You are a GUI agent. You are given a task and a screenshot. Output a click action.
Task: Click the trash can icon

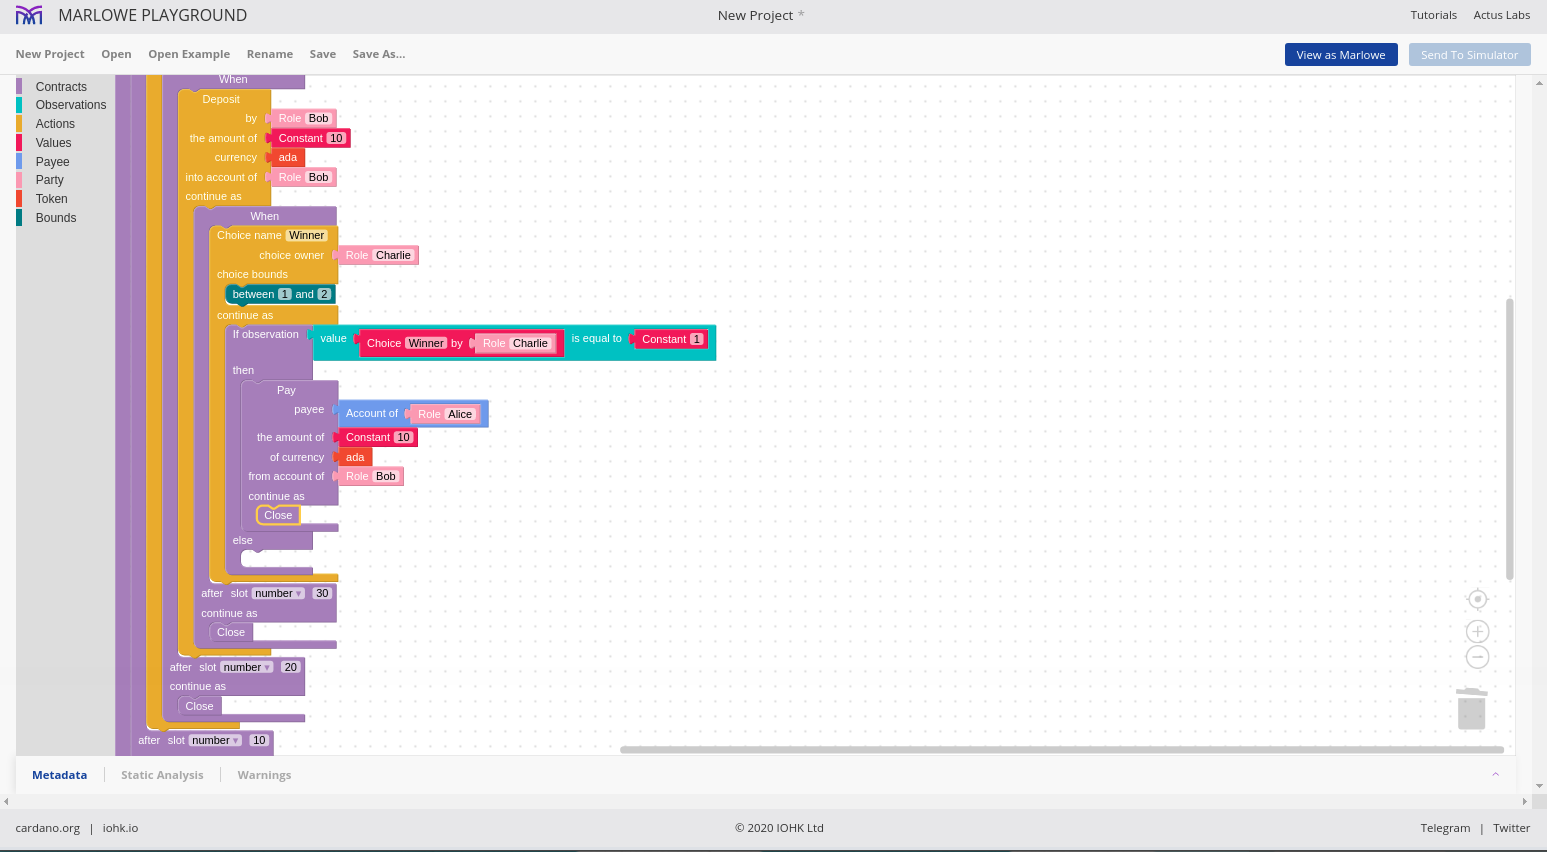(1471, 708)
